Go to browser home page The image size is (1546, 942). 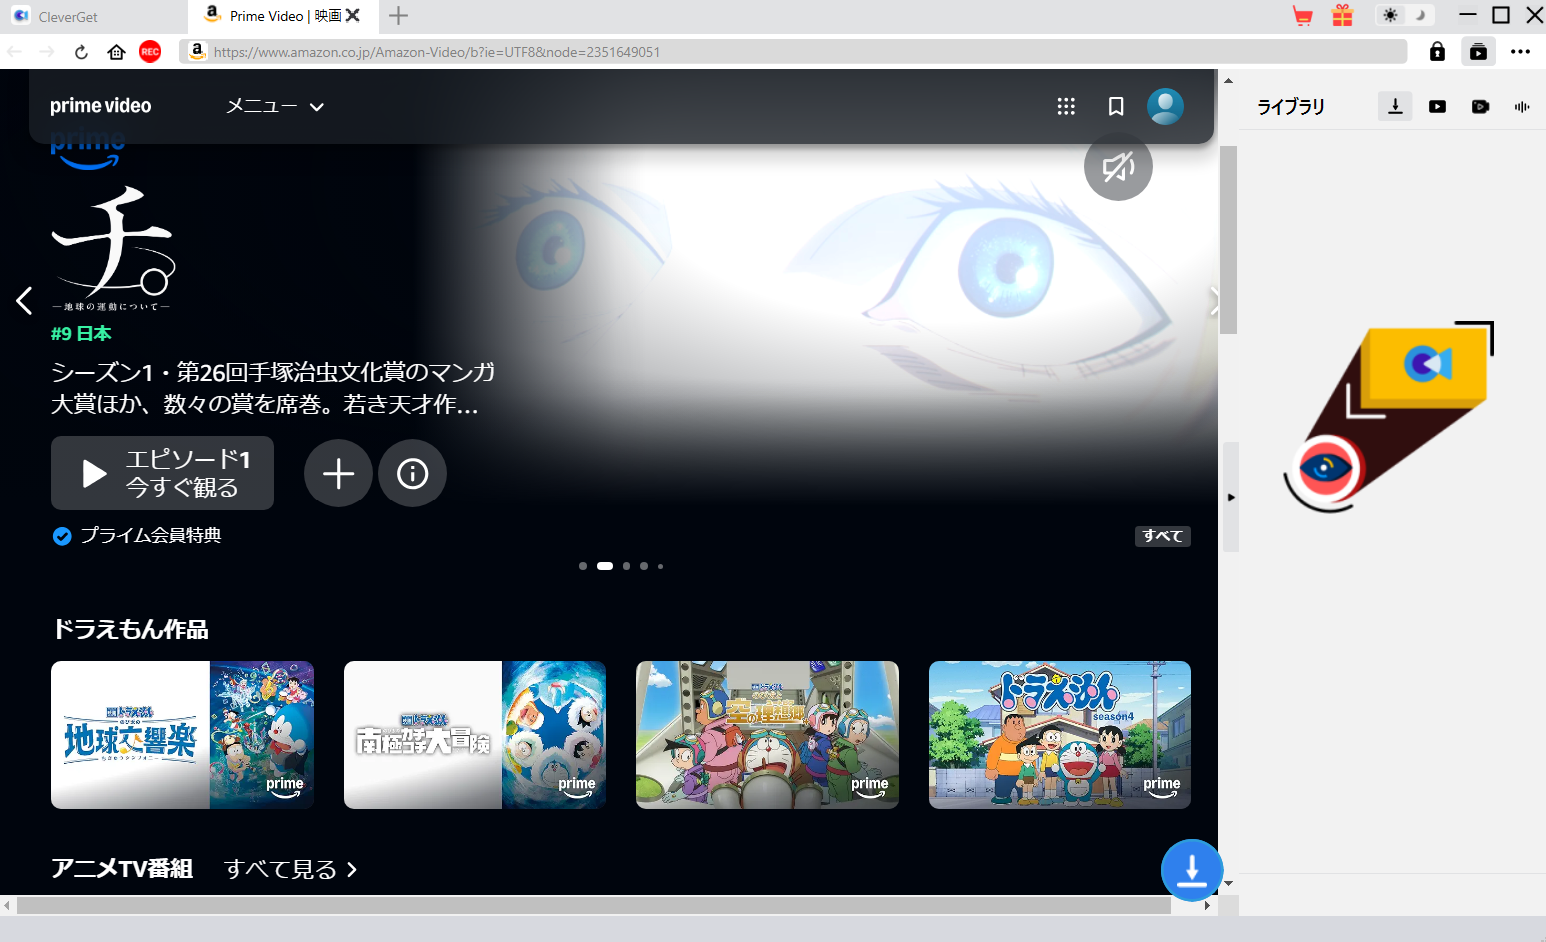[x=116, y=52]
